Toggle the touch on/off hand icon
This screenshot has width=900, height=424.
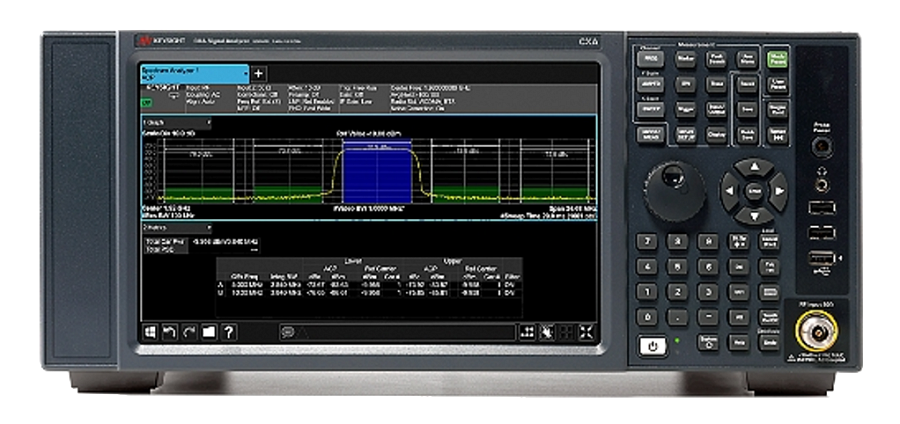click(x=546, y=332)
